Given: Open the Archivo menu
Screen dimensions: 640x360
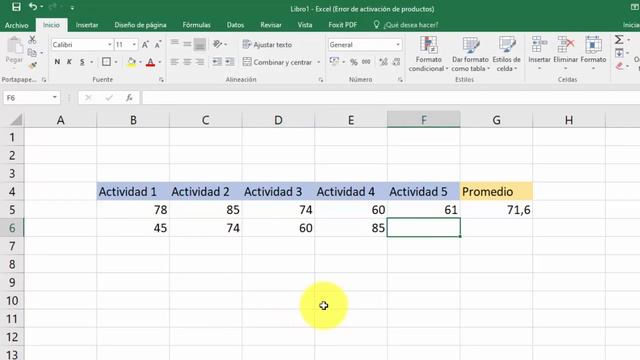Looking at the screenshot, I should [16, 25].
